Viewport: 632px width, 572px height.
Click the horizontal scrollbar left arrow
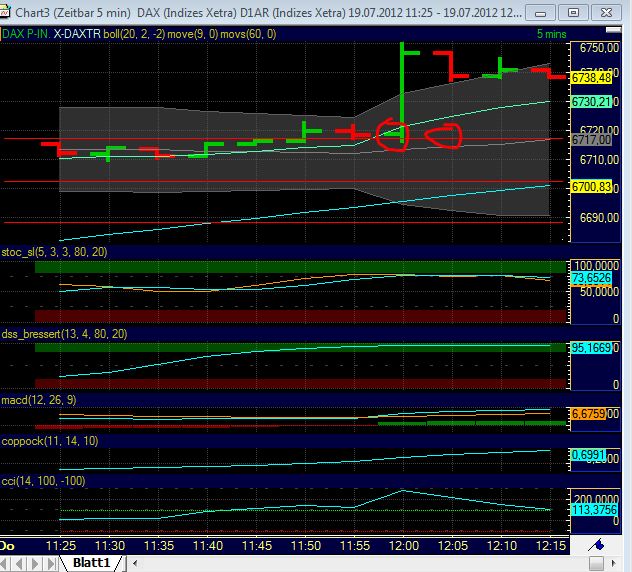point(135,563)
